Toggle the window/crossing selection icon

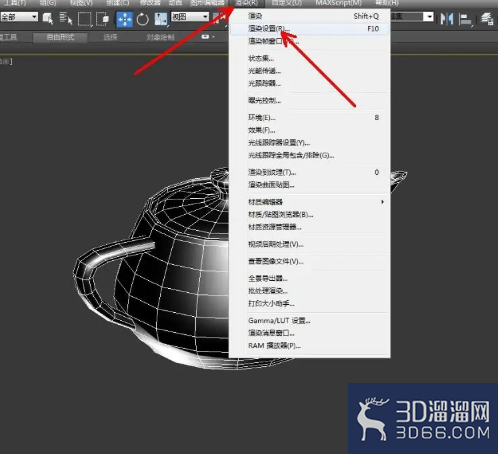(x=102, y=19)
